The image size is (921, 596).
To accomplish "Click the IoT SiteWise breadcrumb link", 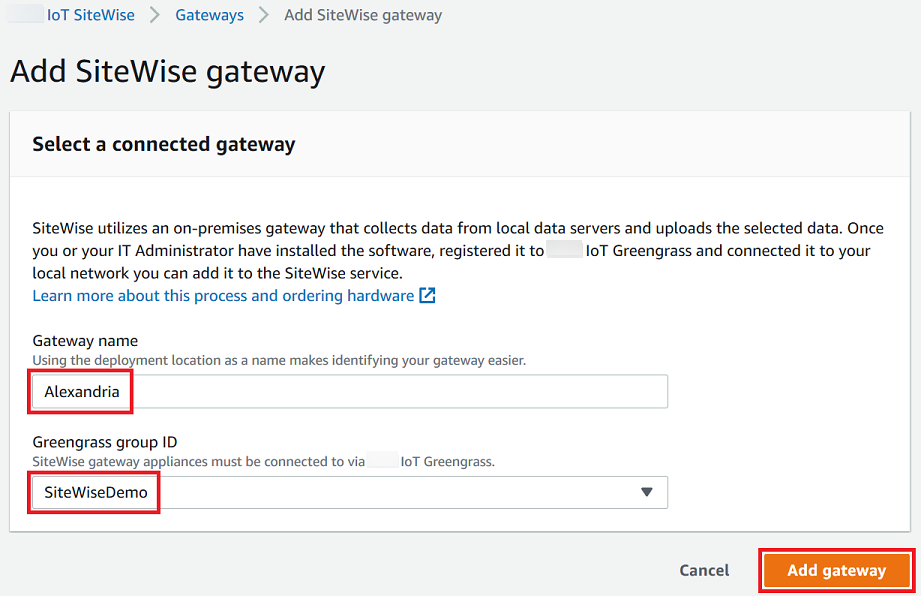I will 90,15.
